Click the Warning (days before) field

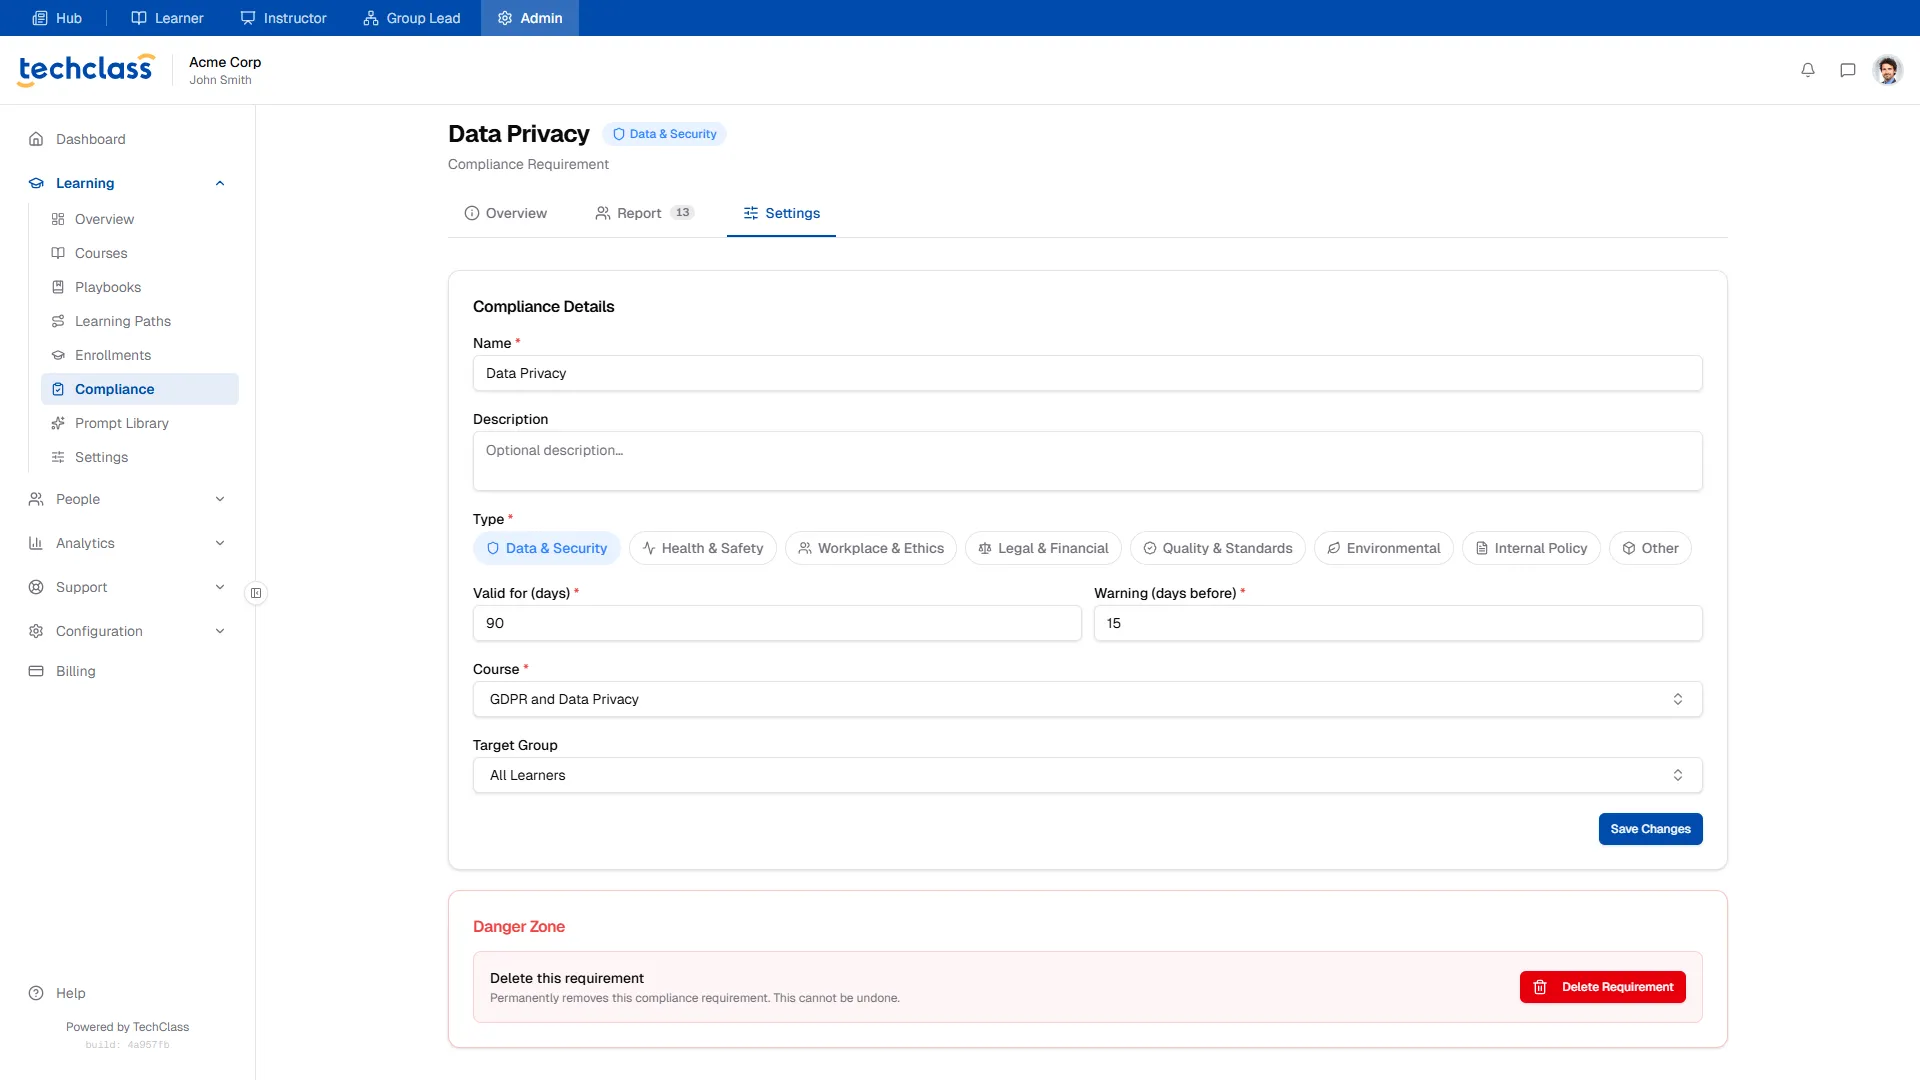click(1398, 623)
